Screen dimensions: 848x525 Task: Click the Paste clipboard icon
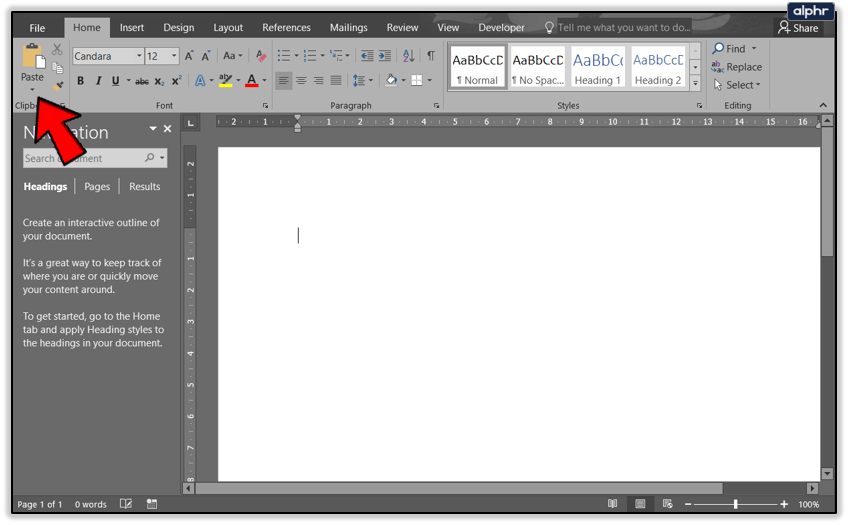(x=32, y=56)
